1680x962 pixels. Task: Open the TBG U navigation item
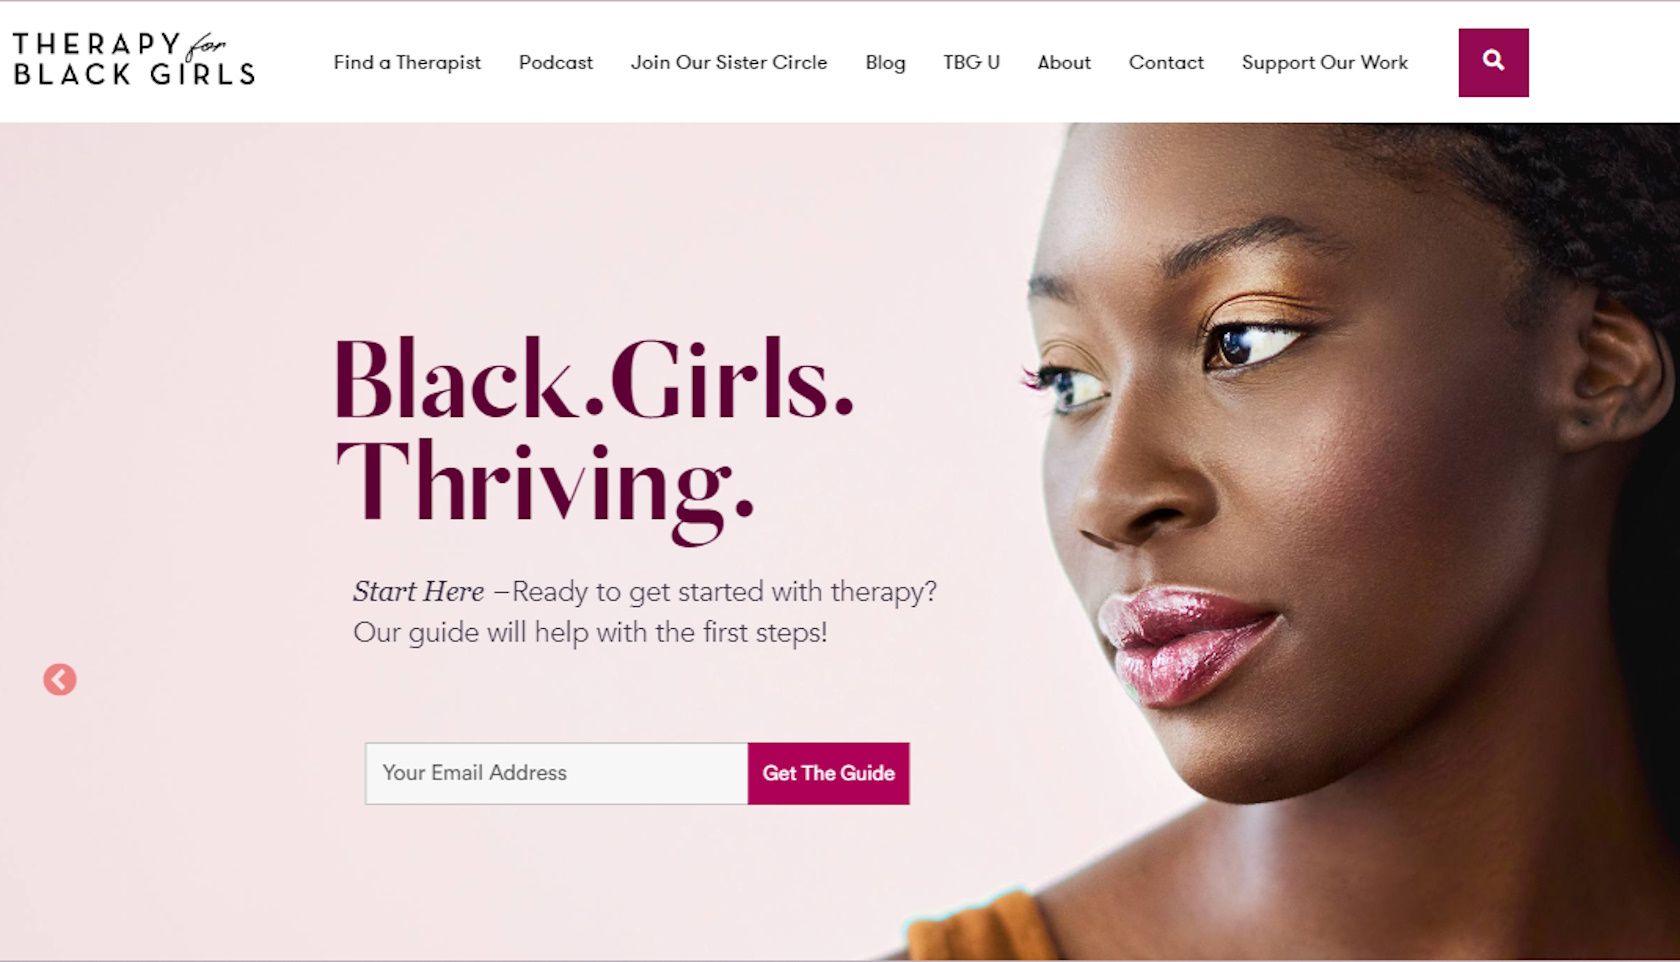click(971, 62)
